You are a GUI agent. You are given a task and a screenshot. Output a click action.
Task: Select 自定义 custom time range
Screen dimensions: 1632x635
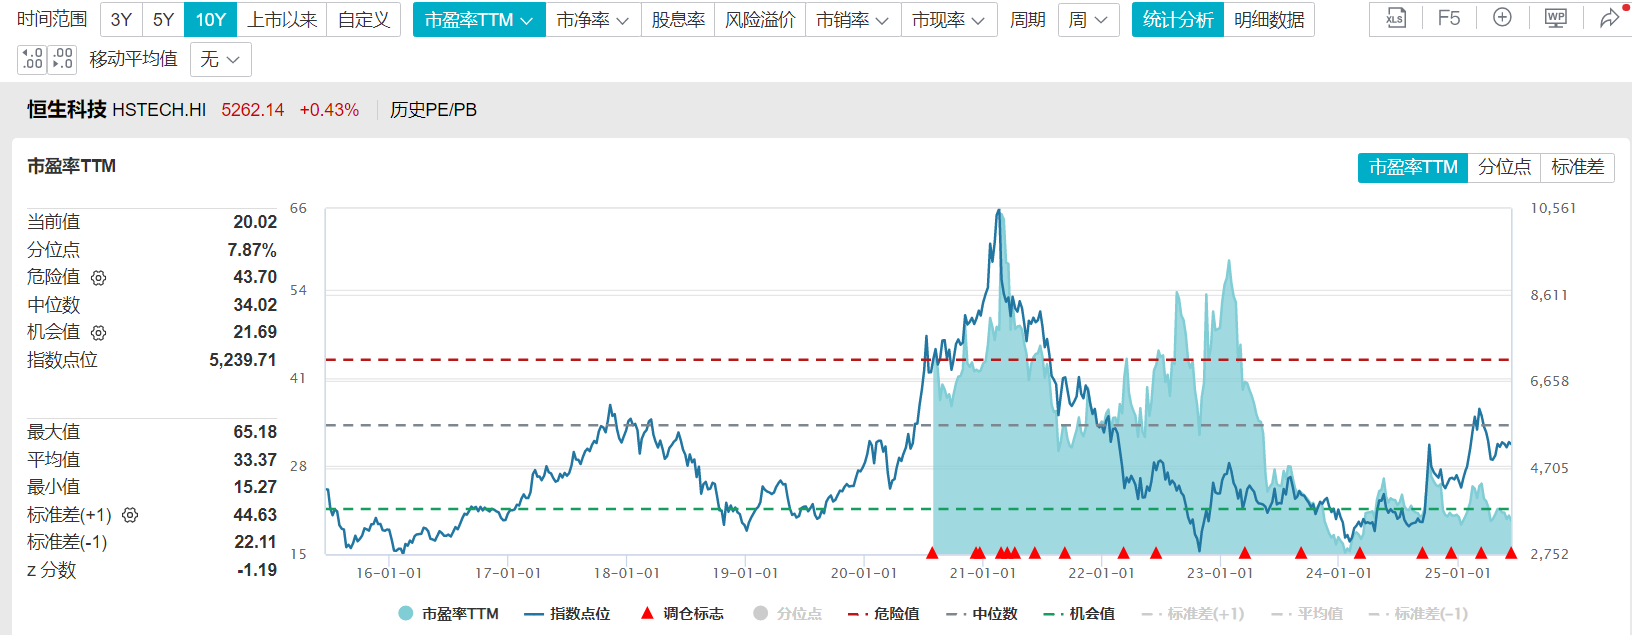coord(364,20)
